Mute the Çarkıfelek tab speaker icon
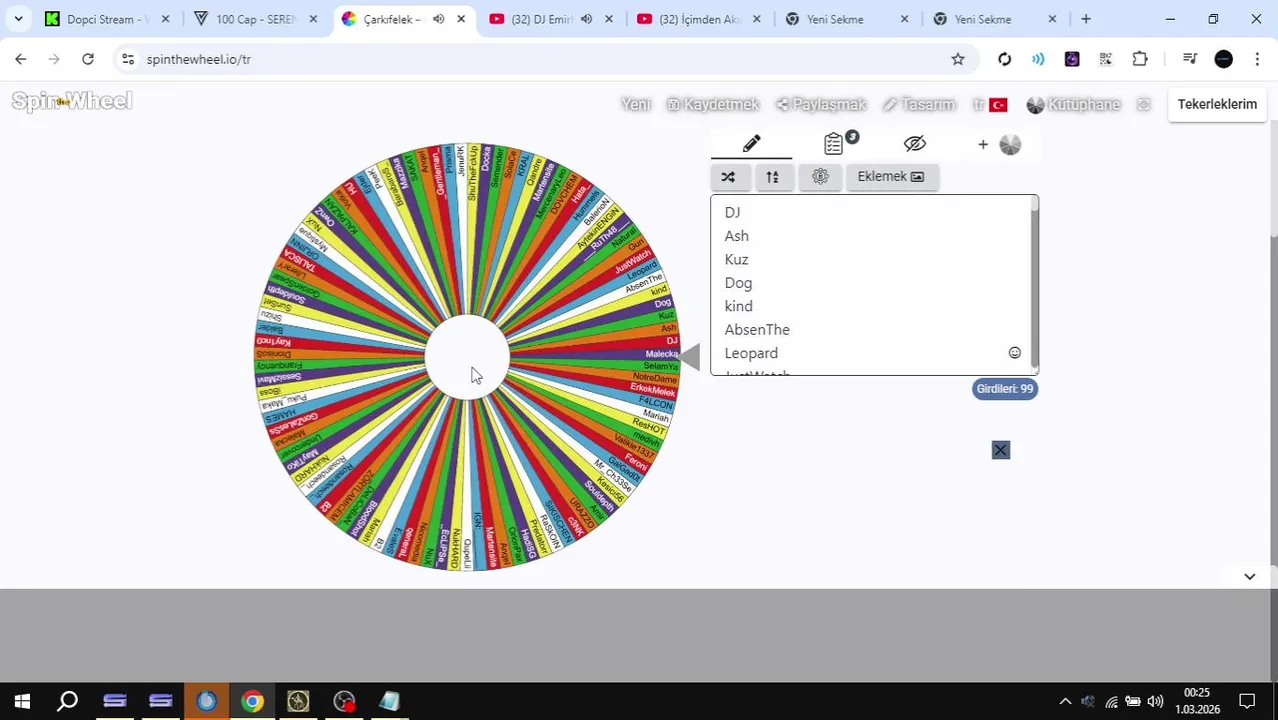The image size is (1278, 720). [438, 19]
